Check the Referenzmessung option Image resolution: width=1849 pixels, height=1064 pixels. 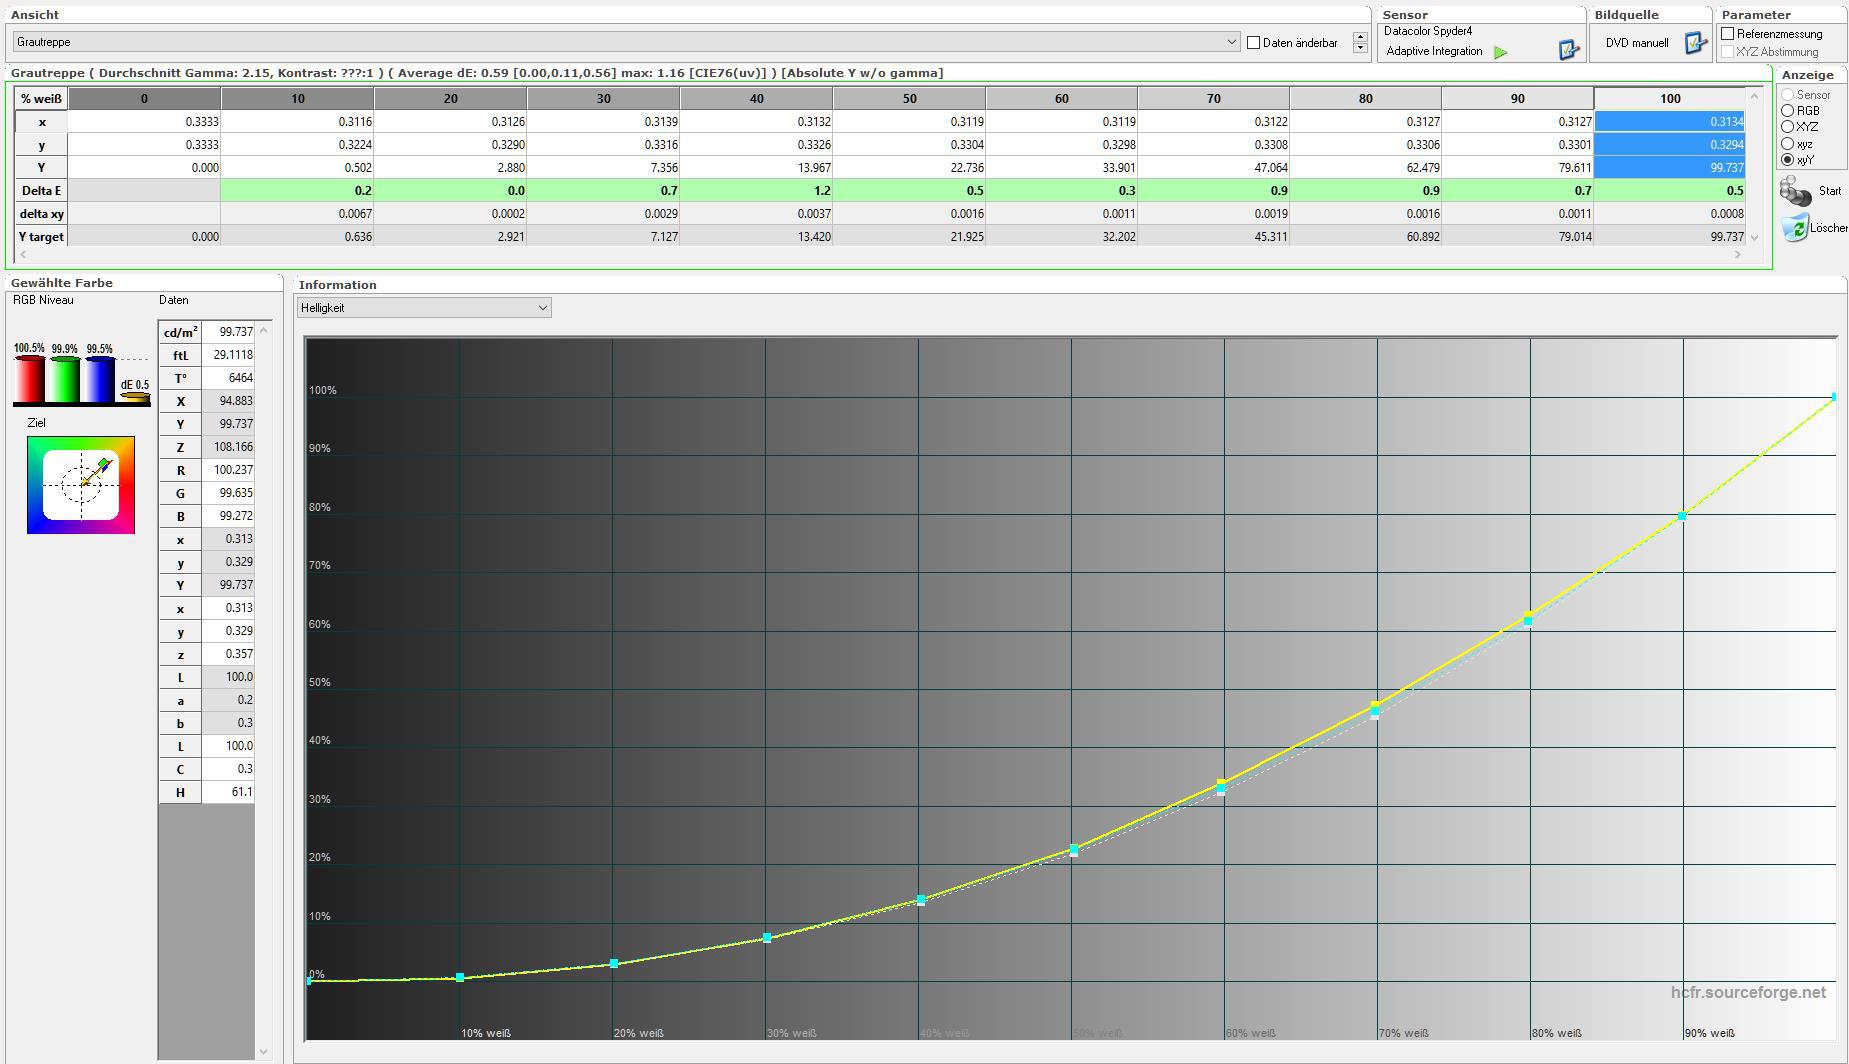(x=1728, y=34)
